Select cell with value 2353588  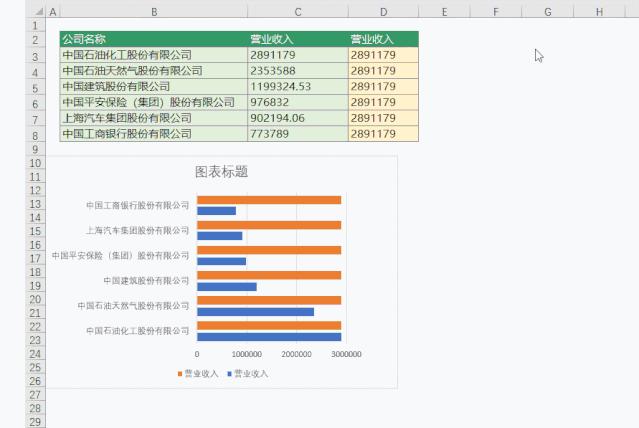[x=298, y=71]
